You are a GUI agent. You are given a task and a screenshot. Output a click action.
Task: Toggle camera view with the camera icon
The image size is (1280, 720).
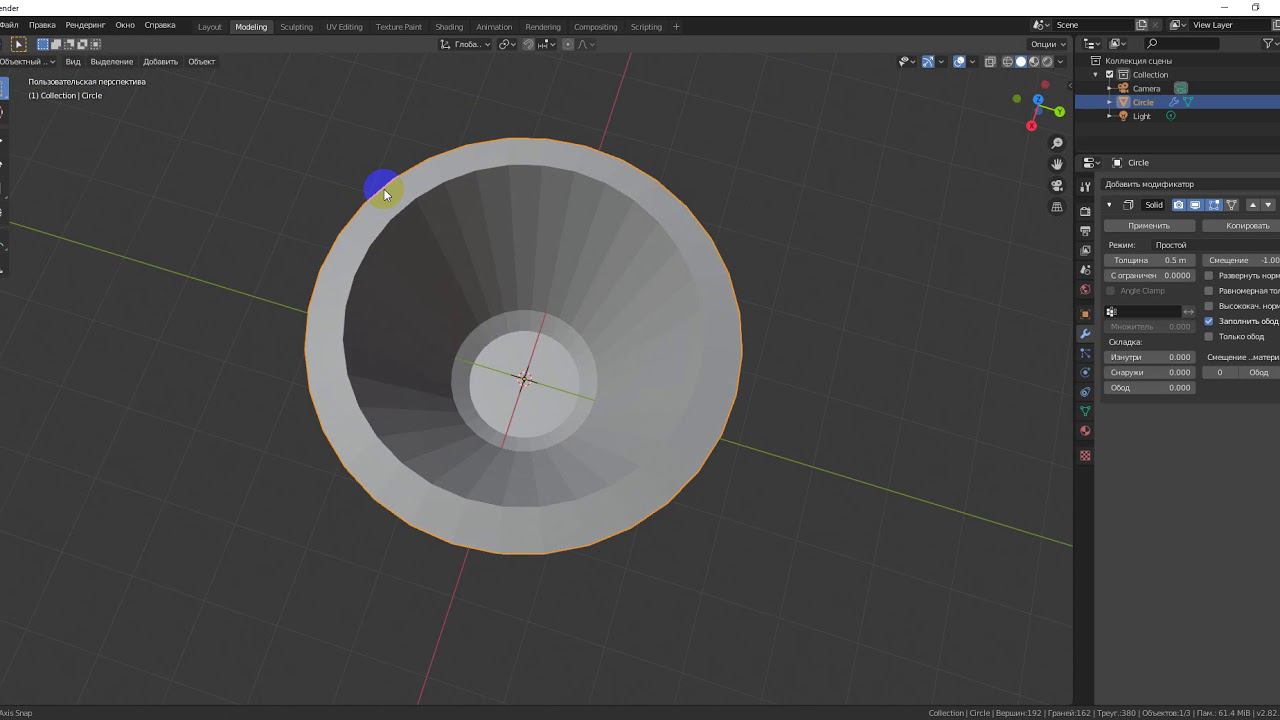1057,186
